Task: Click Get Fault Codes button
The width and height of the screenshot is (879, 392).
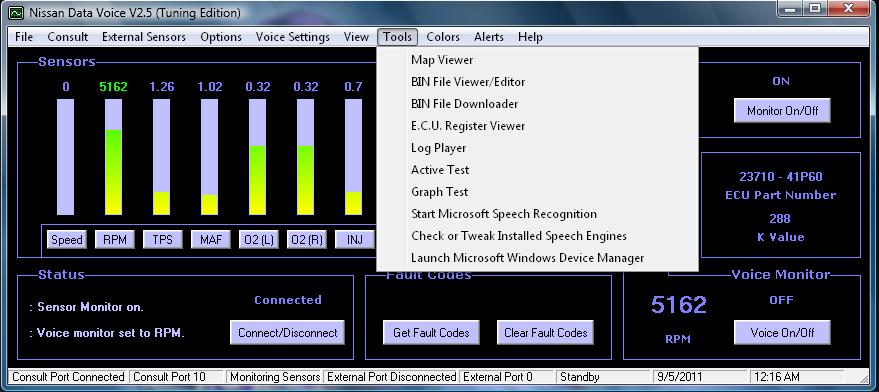Action: pos(431,333)
